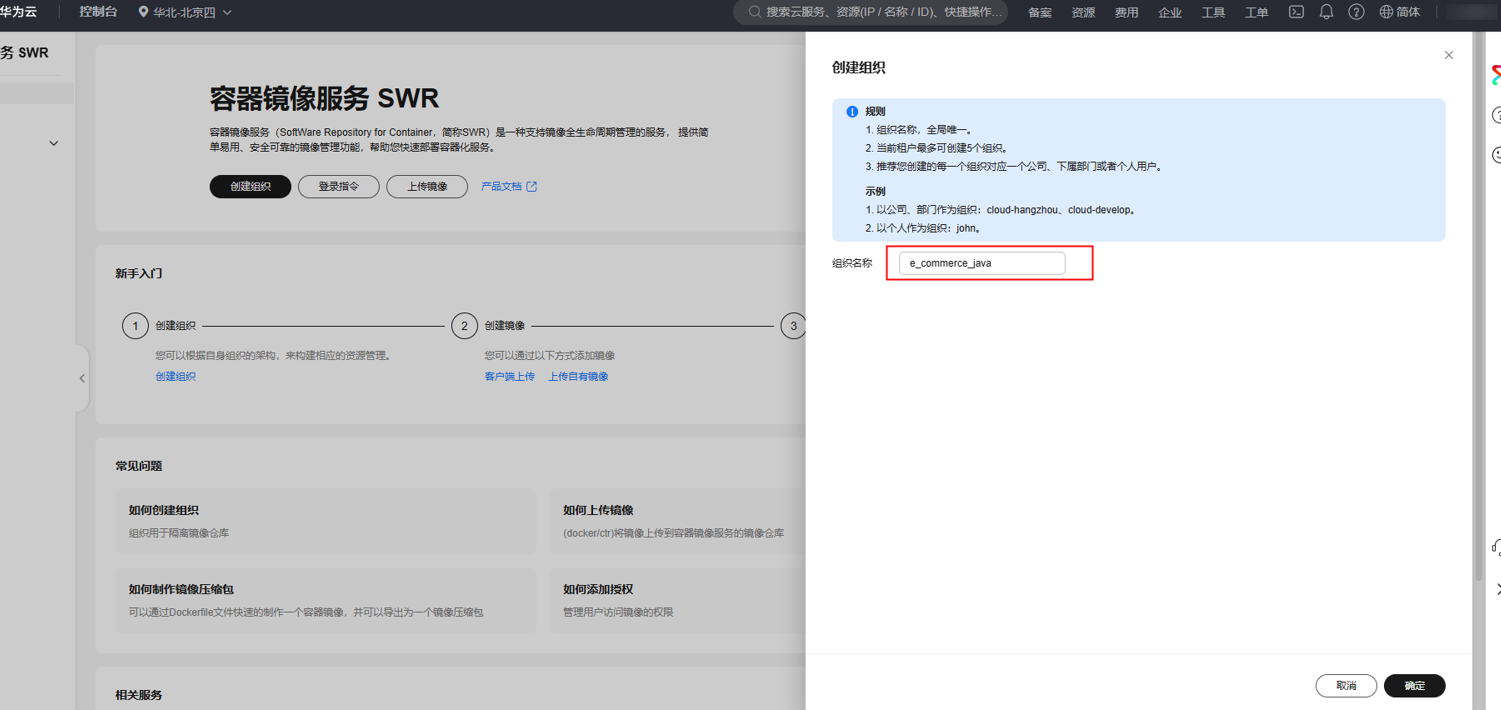Click the 示例 heading in rules box

875,191
